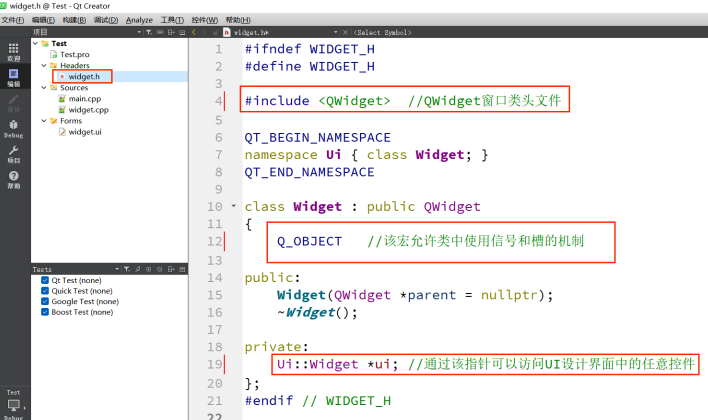Select main.cpp in the project tree

tap(84, 98)
